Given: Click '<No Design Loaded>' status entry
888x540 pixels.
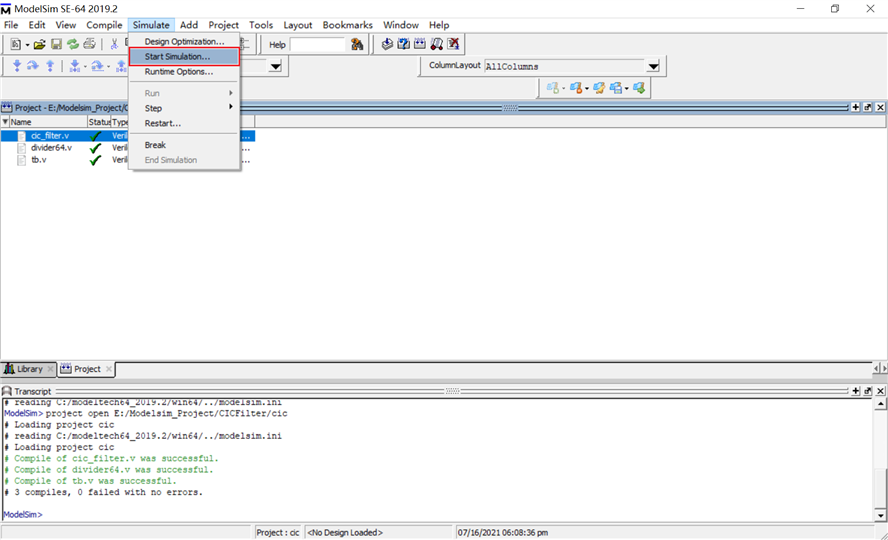Looking at the screenshot, I should click(345, 533).
